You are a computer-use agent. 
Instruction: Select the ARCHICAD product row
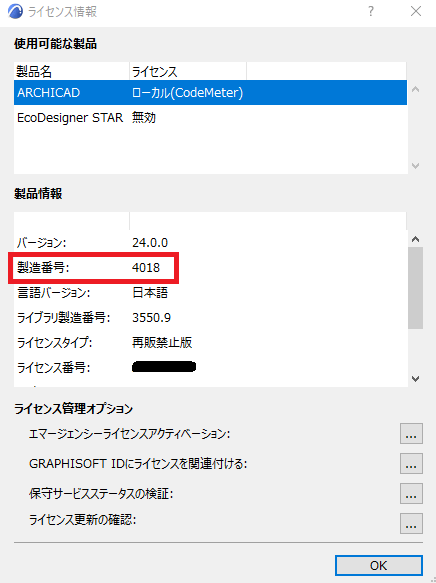click(210, 93)
